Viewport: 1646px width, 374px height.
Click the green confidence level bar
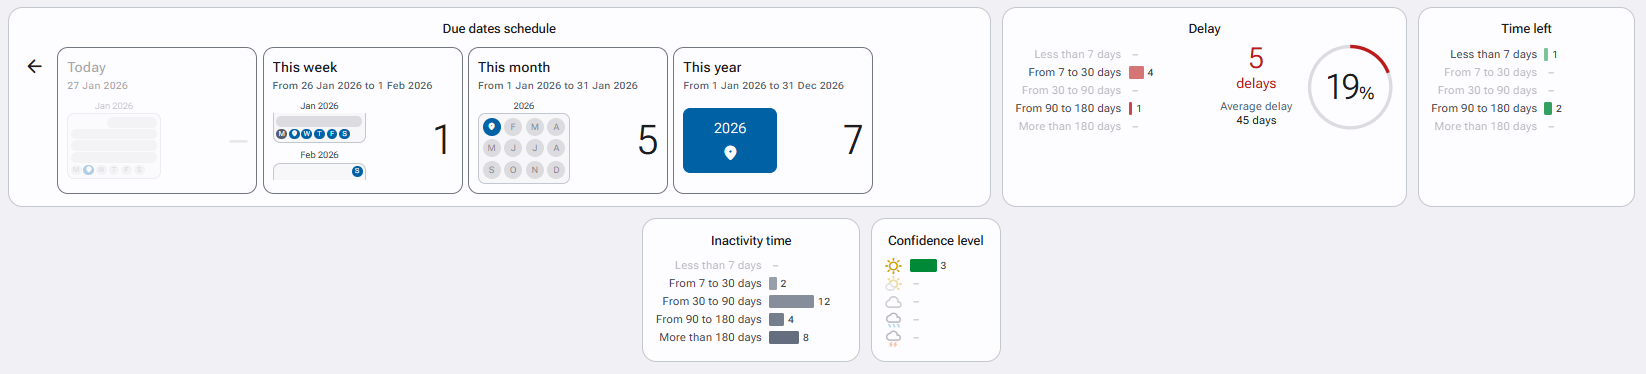[923, 266]
